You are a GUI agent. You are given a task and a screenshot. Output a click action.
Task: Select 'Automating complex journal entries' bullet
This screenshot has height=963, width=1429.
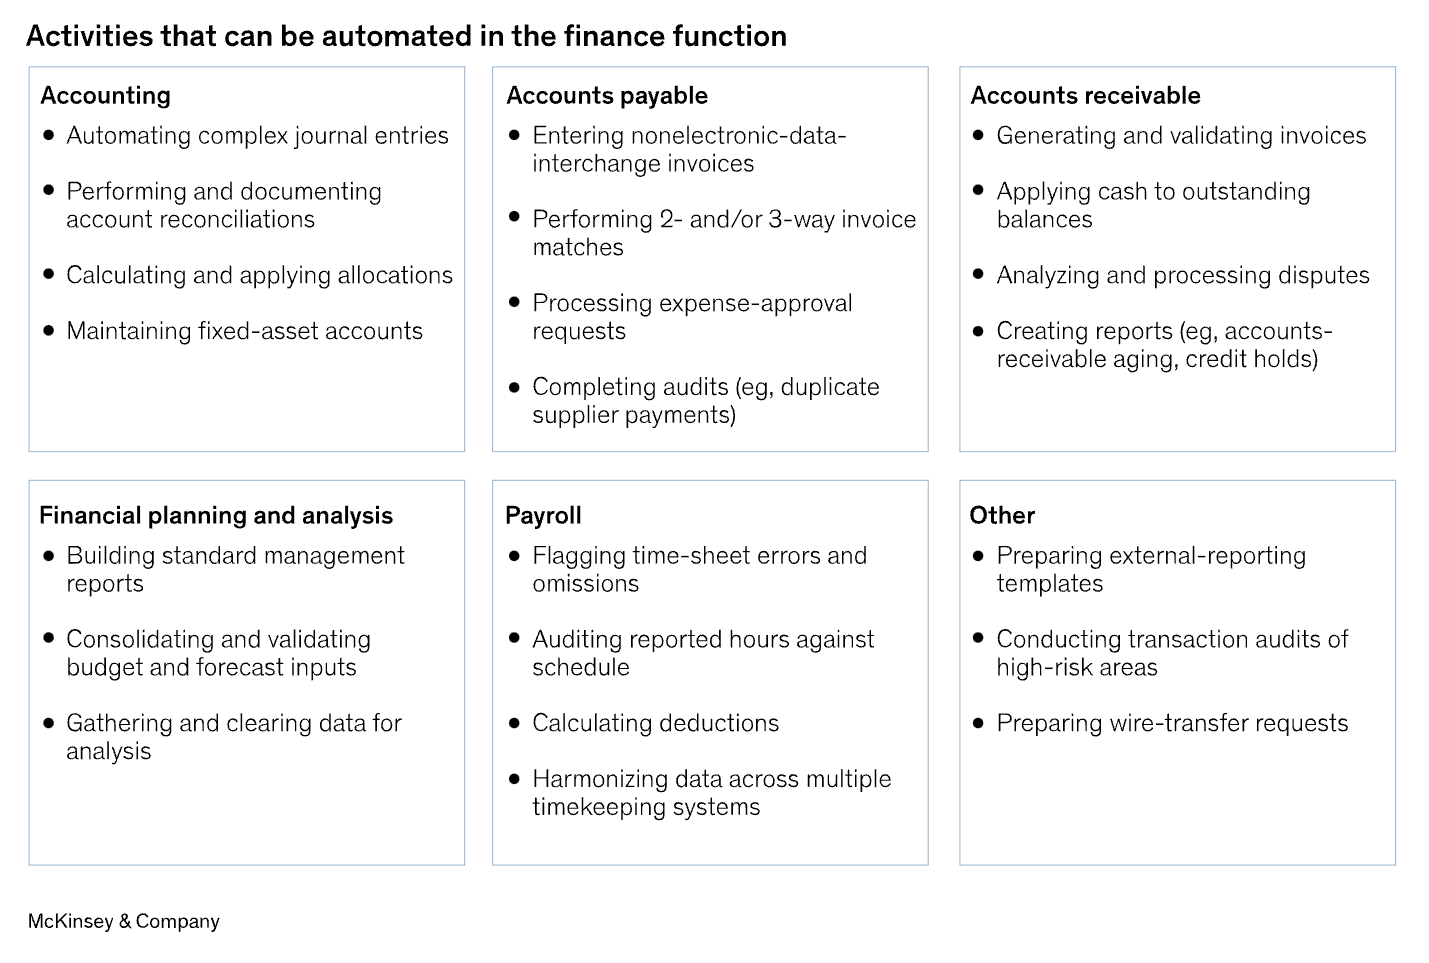click(x=257, y=136)
